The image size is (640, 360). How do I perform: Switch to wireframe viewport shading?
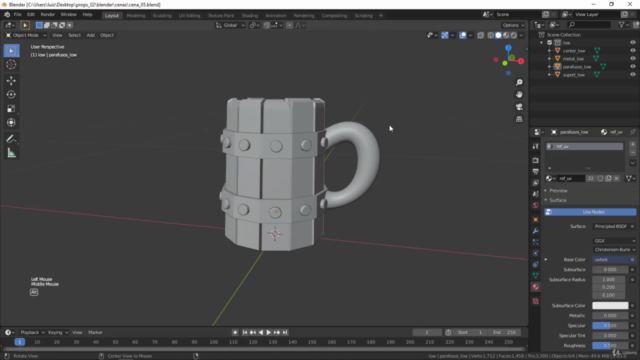(x=491, y=36)
